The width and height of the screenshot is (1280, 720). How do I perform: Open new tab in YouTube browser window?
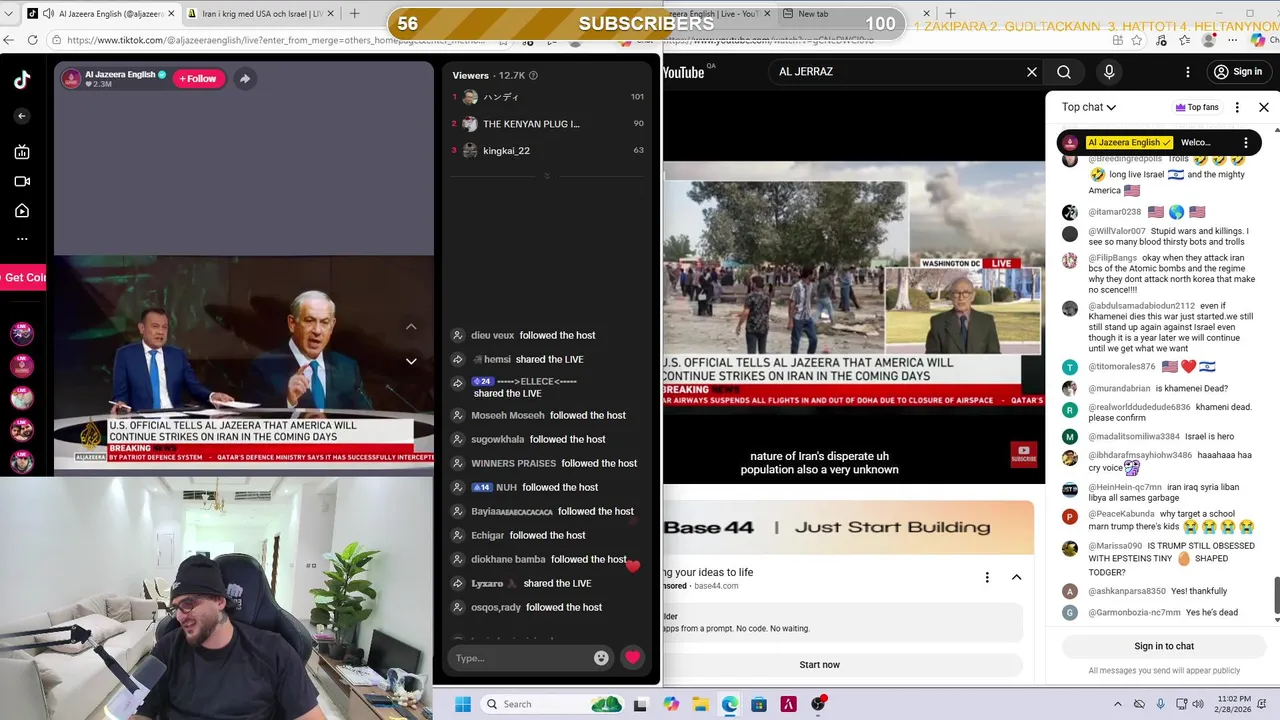(x=951, y=14)
